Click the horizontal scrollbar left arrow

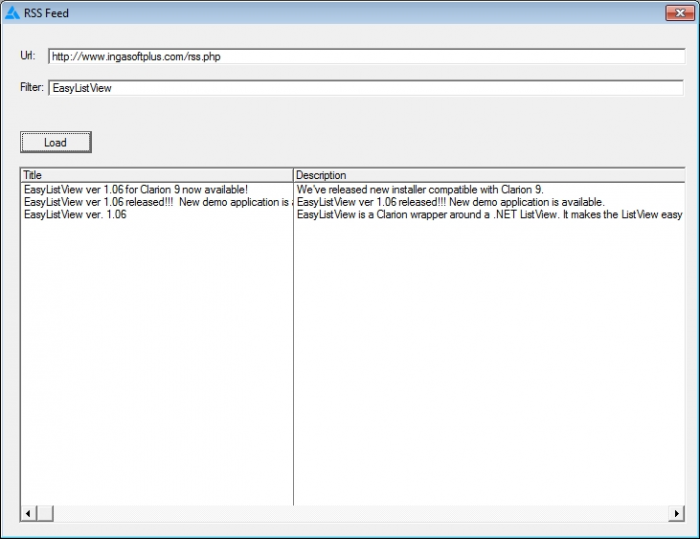(28, 514)
